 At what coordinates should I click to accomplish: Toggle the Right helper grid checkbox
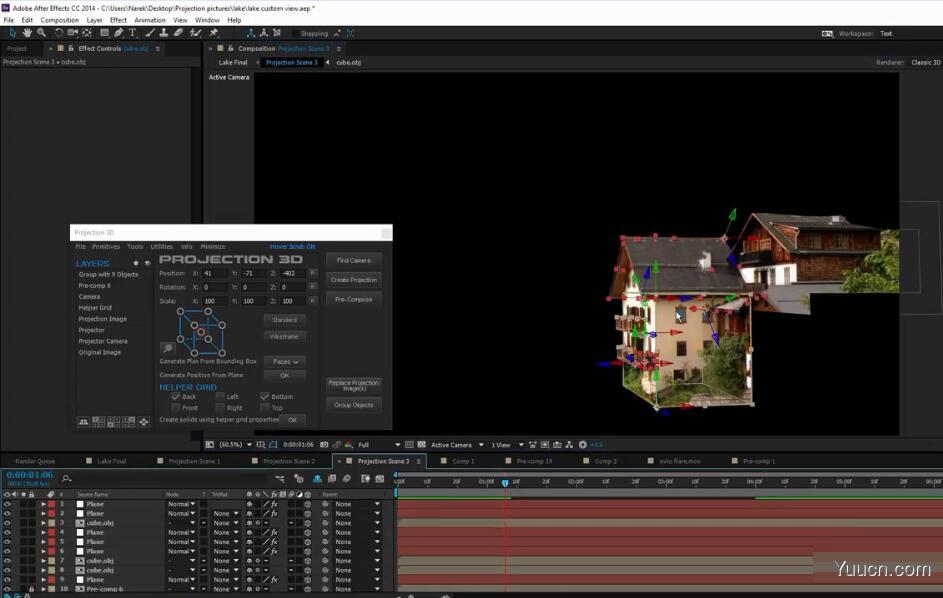(220, 408)
